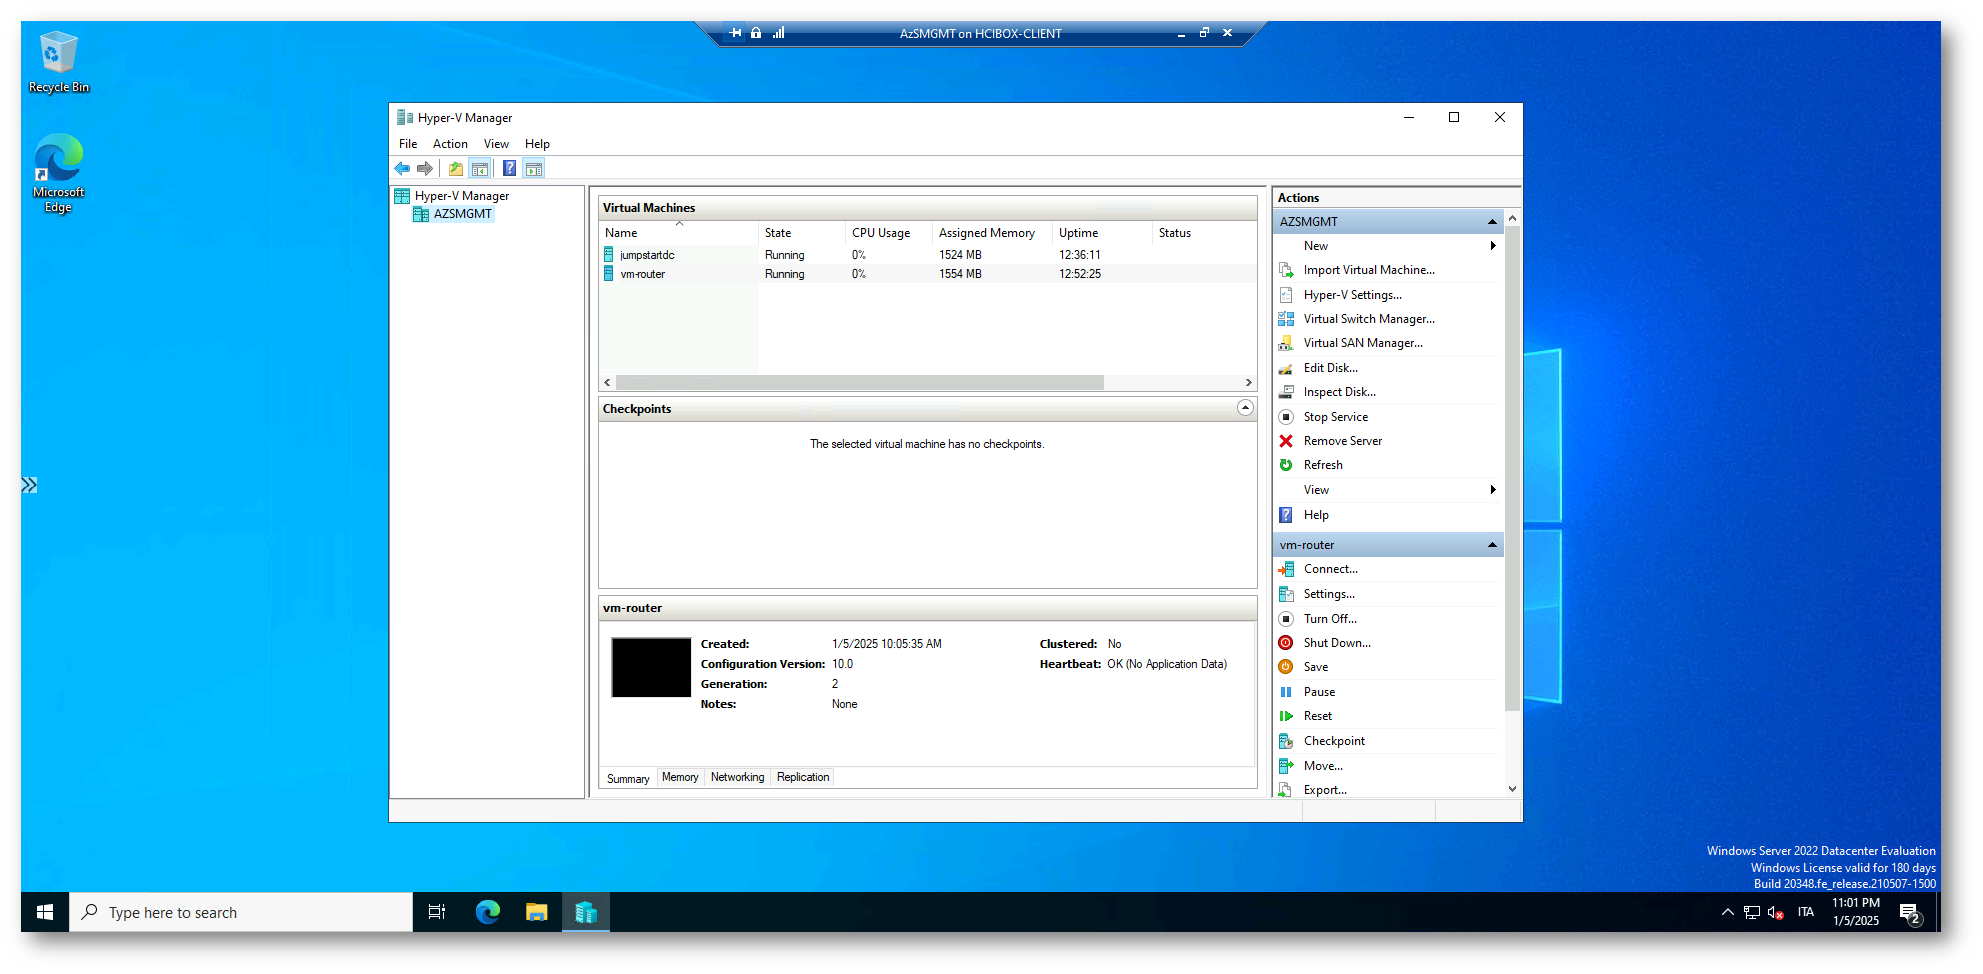Click the back arrow in the toolbar
The image size is (1983, 974).
(x=402, y=169)
